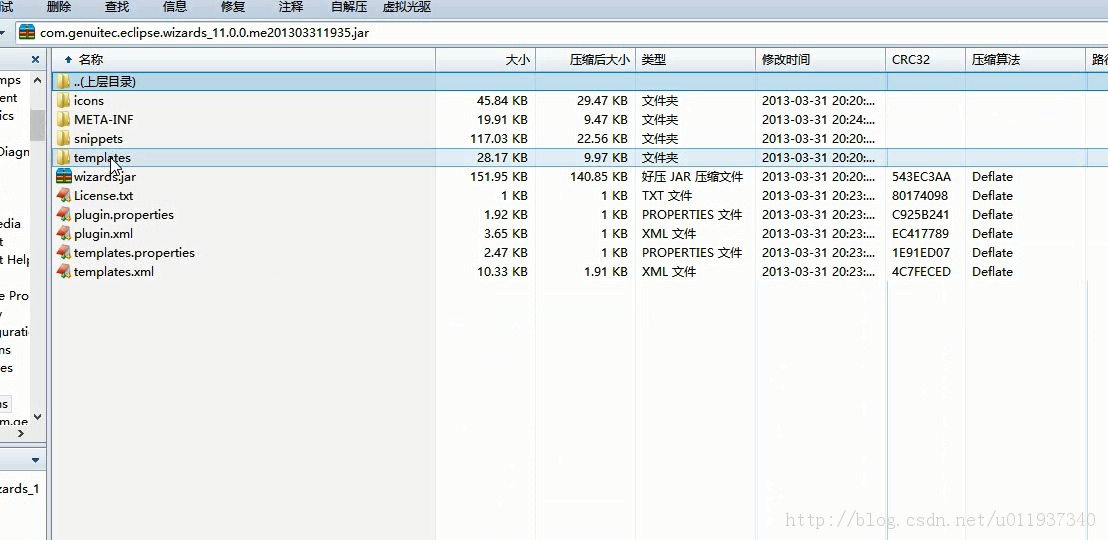Click the plugin.properties file icon

click(64, 215)
